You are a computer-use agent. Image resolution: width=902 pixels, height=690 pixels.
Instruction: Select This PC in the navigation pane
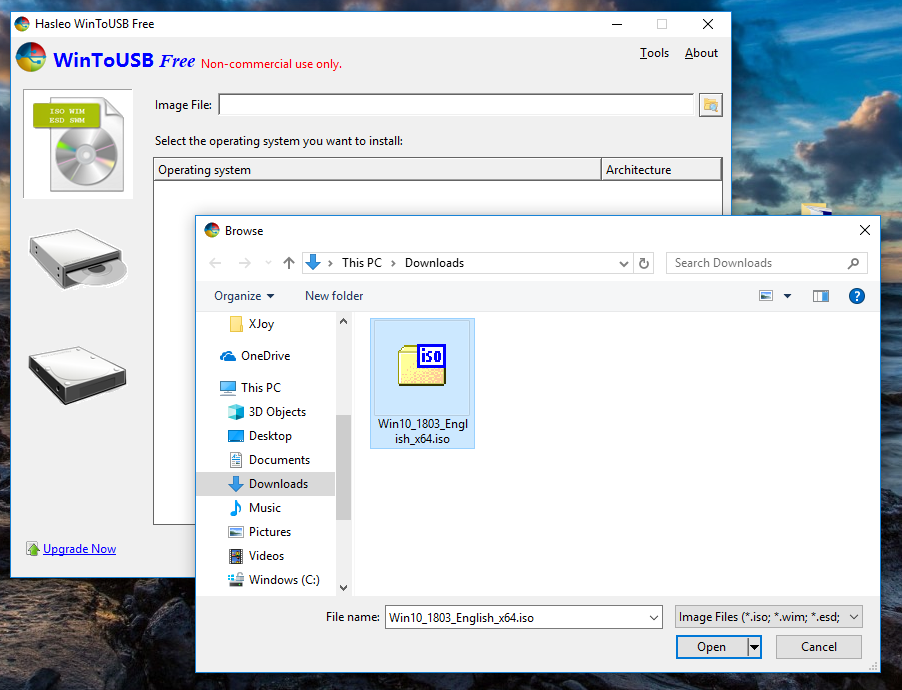250,387
